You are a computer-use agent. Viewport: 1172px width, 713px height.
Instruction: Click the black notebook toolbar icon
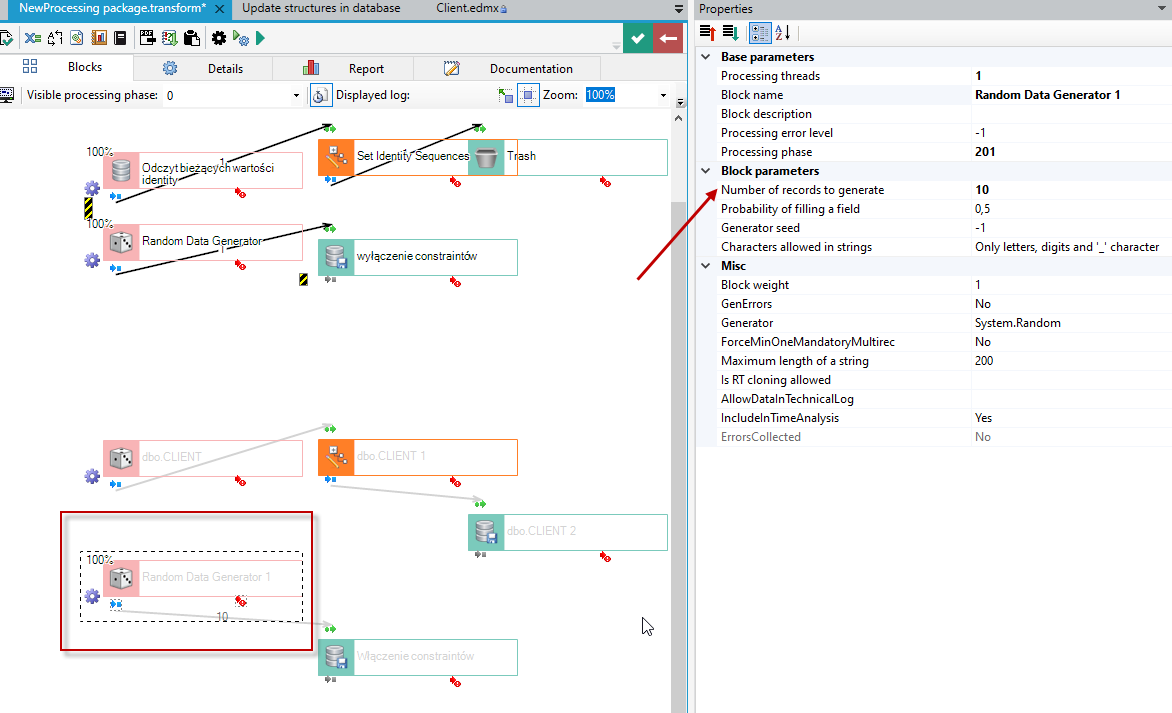pos(120,38)
